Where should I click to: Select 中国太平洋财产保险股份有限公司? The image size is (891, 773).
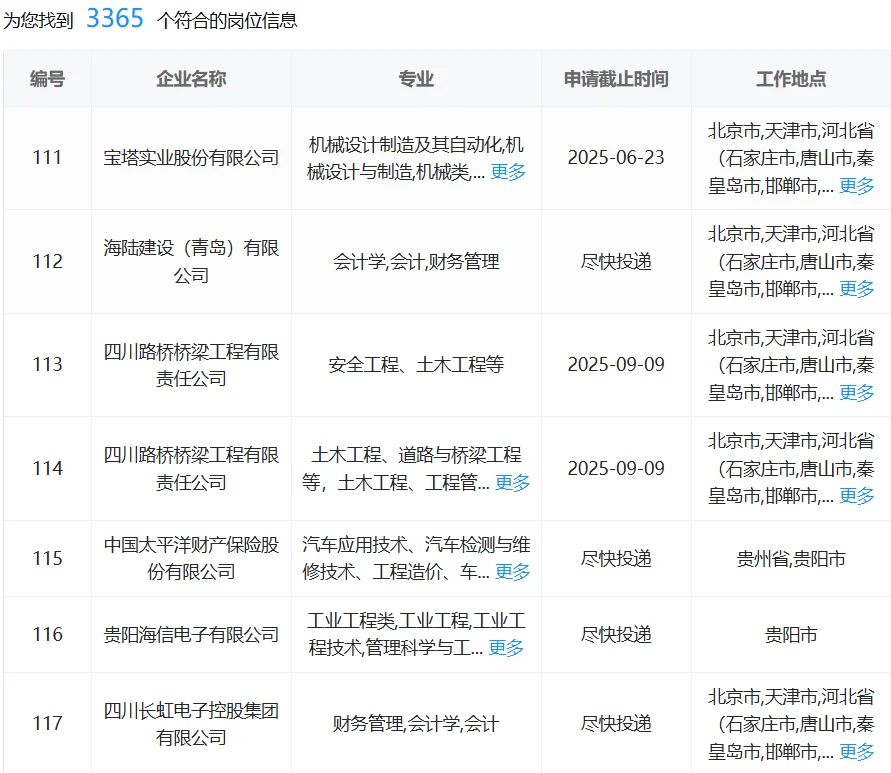190,559
